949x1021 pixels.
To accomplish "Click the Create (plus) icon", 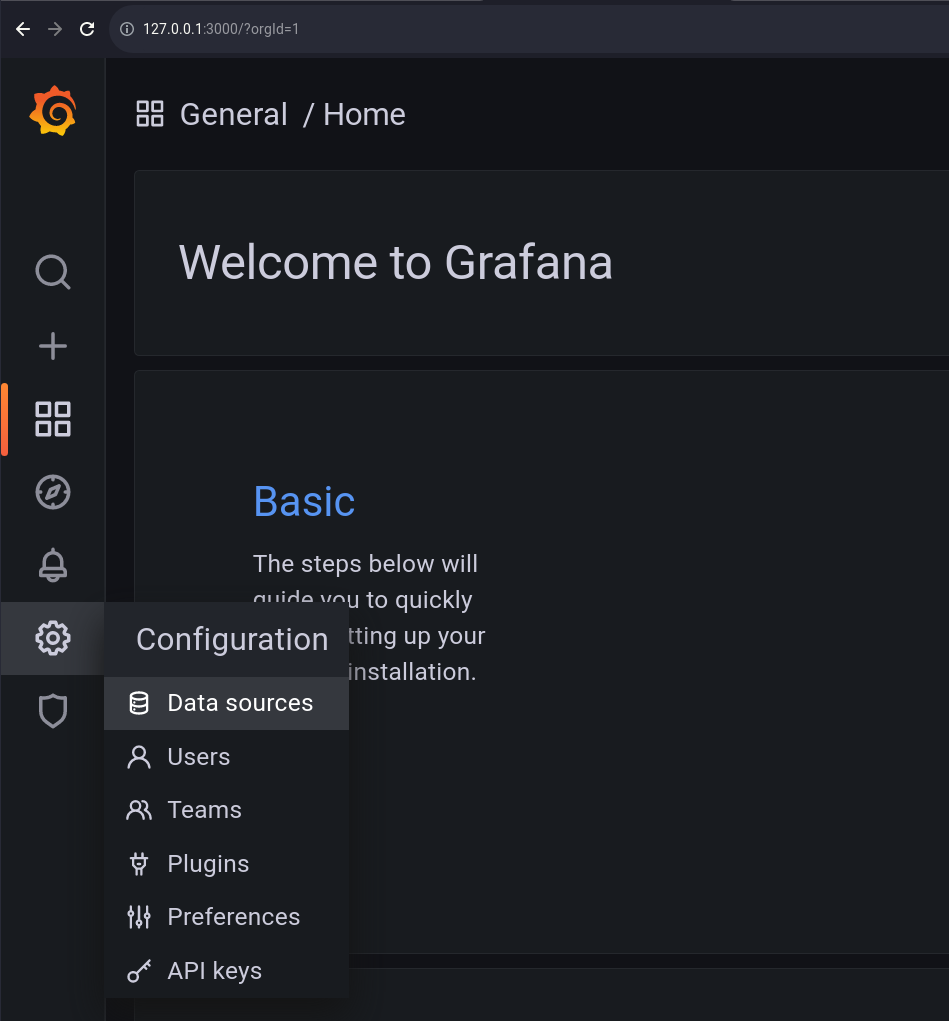I will tap(52, 345).
